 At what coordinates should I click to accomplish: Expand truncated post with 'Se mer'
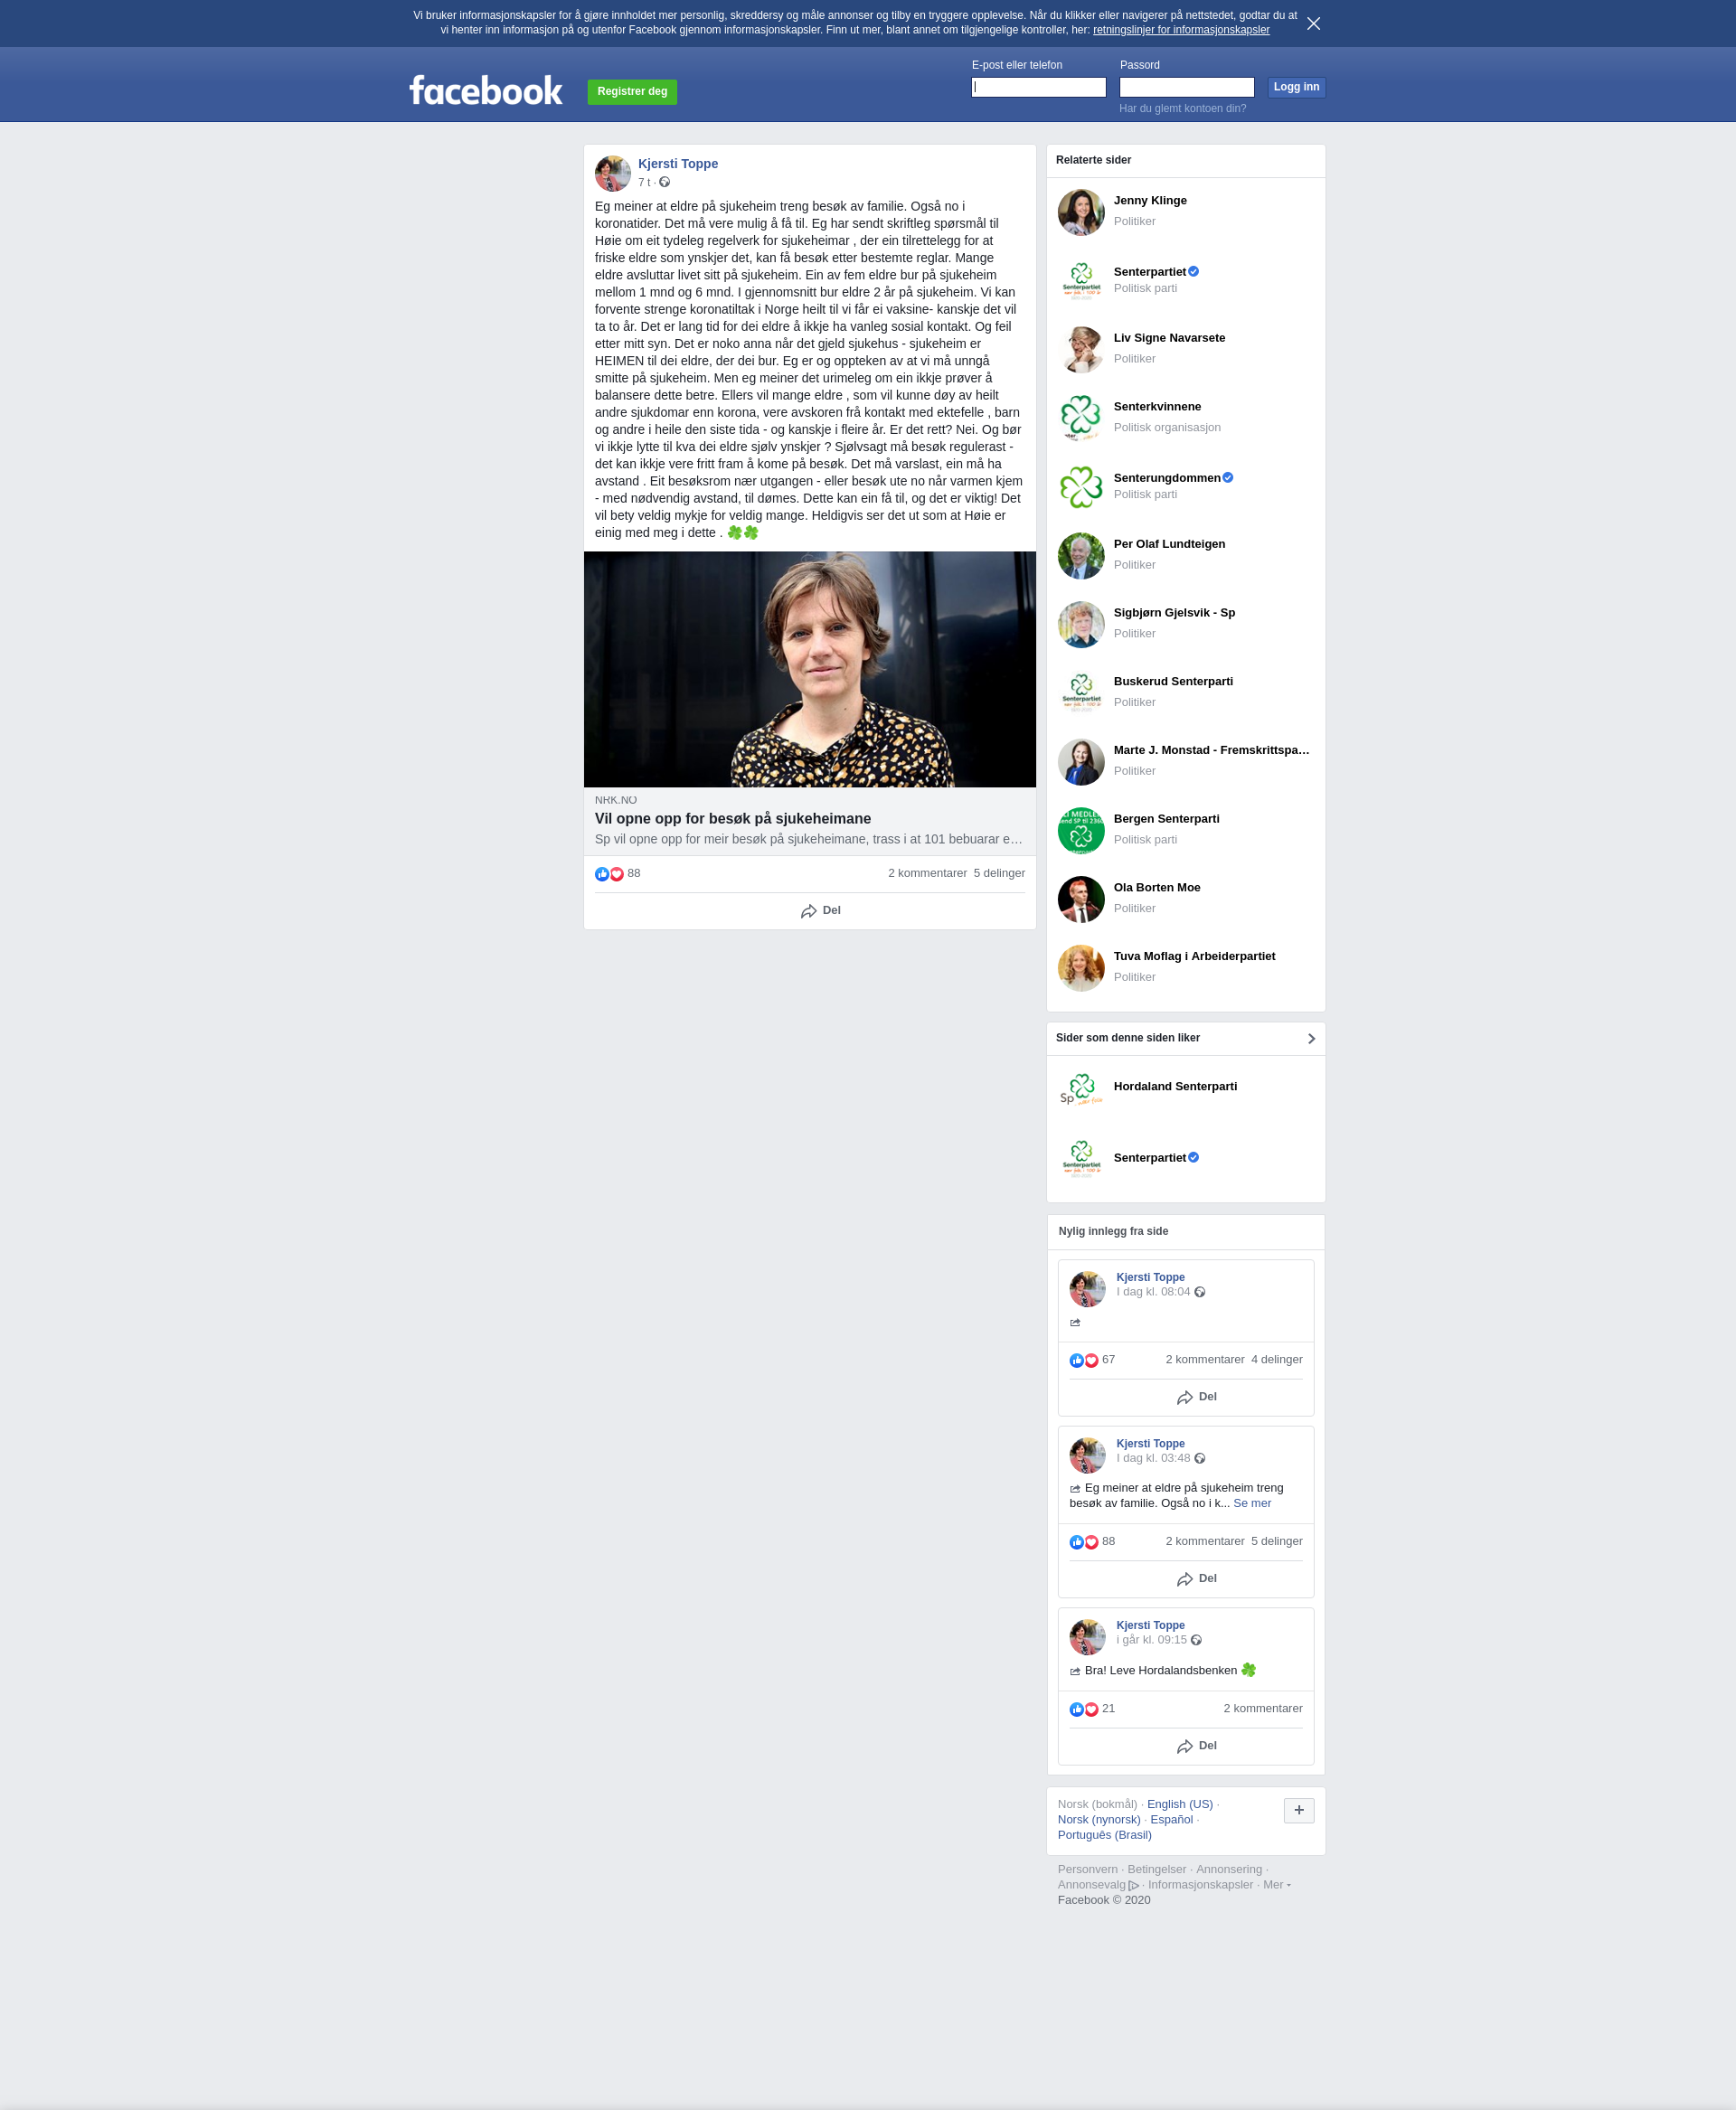coord(1251,1503)
